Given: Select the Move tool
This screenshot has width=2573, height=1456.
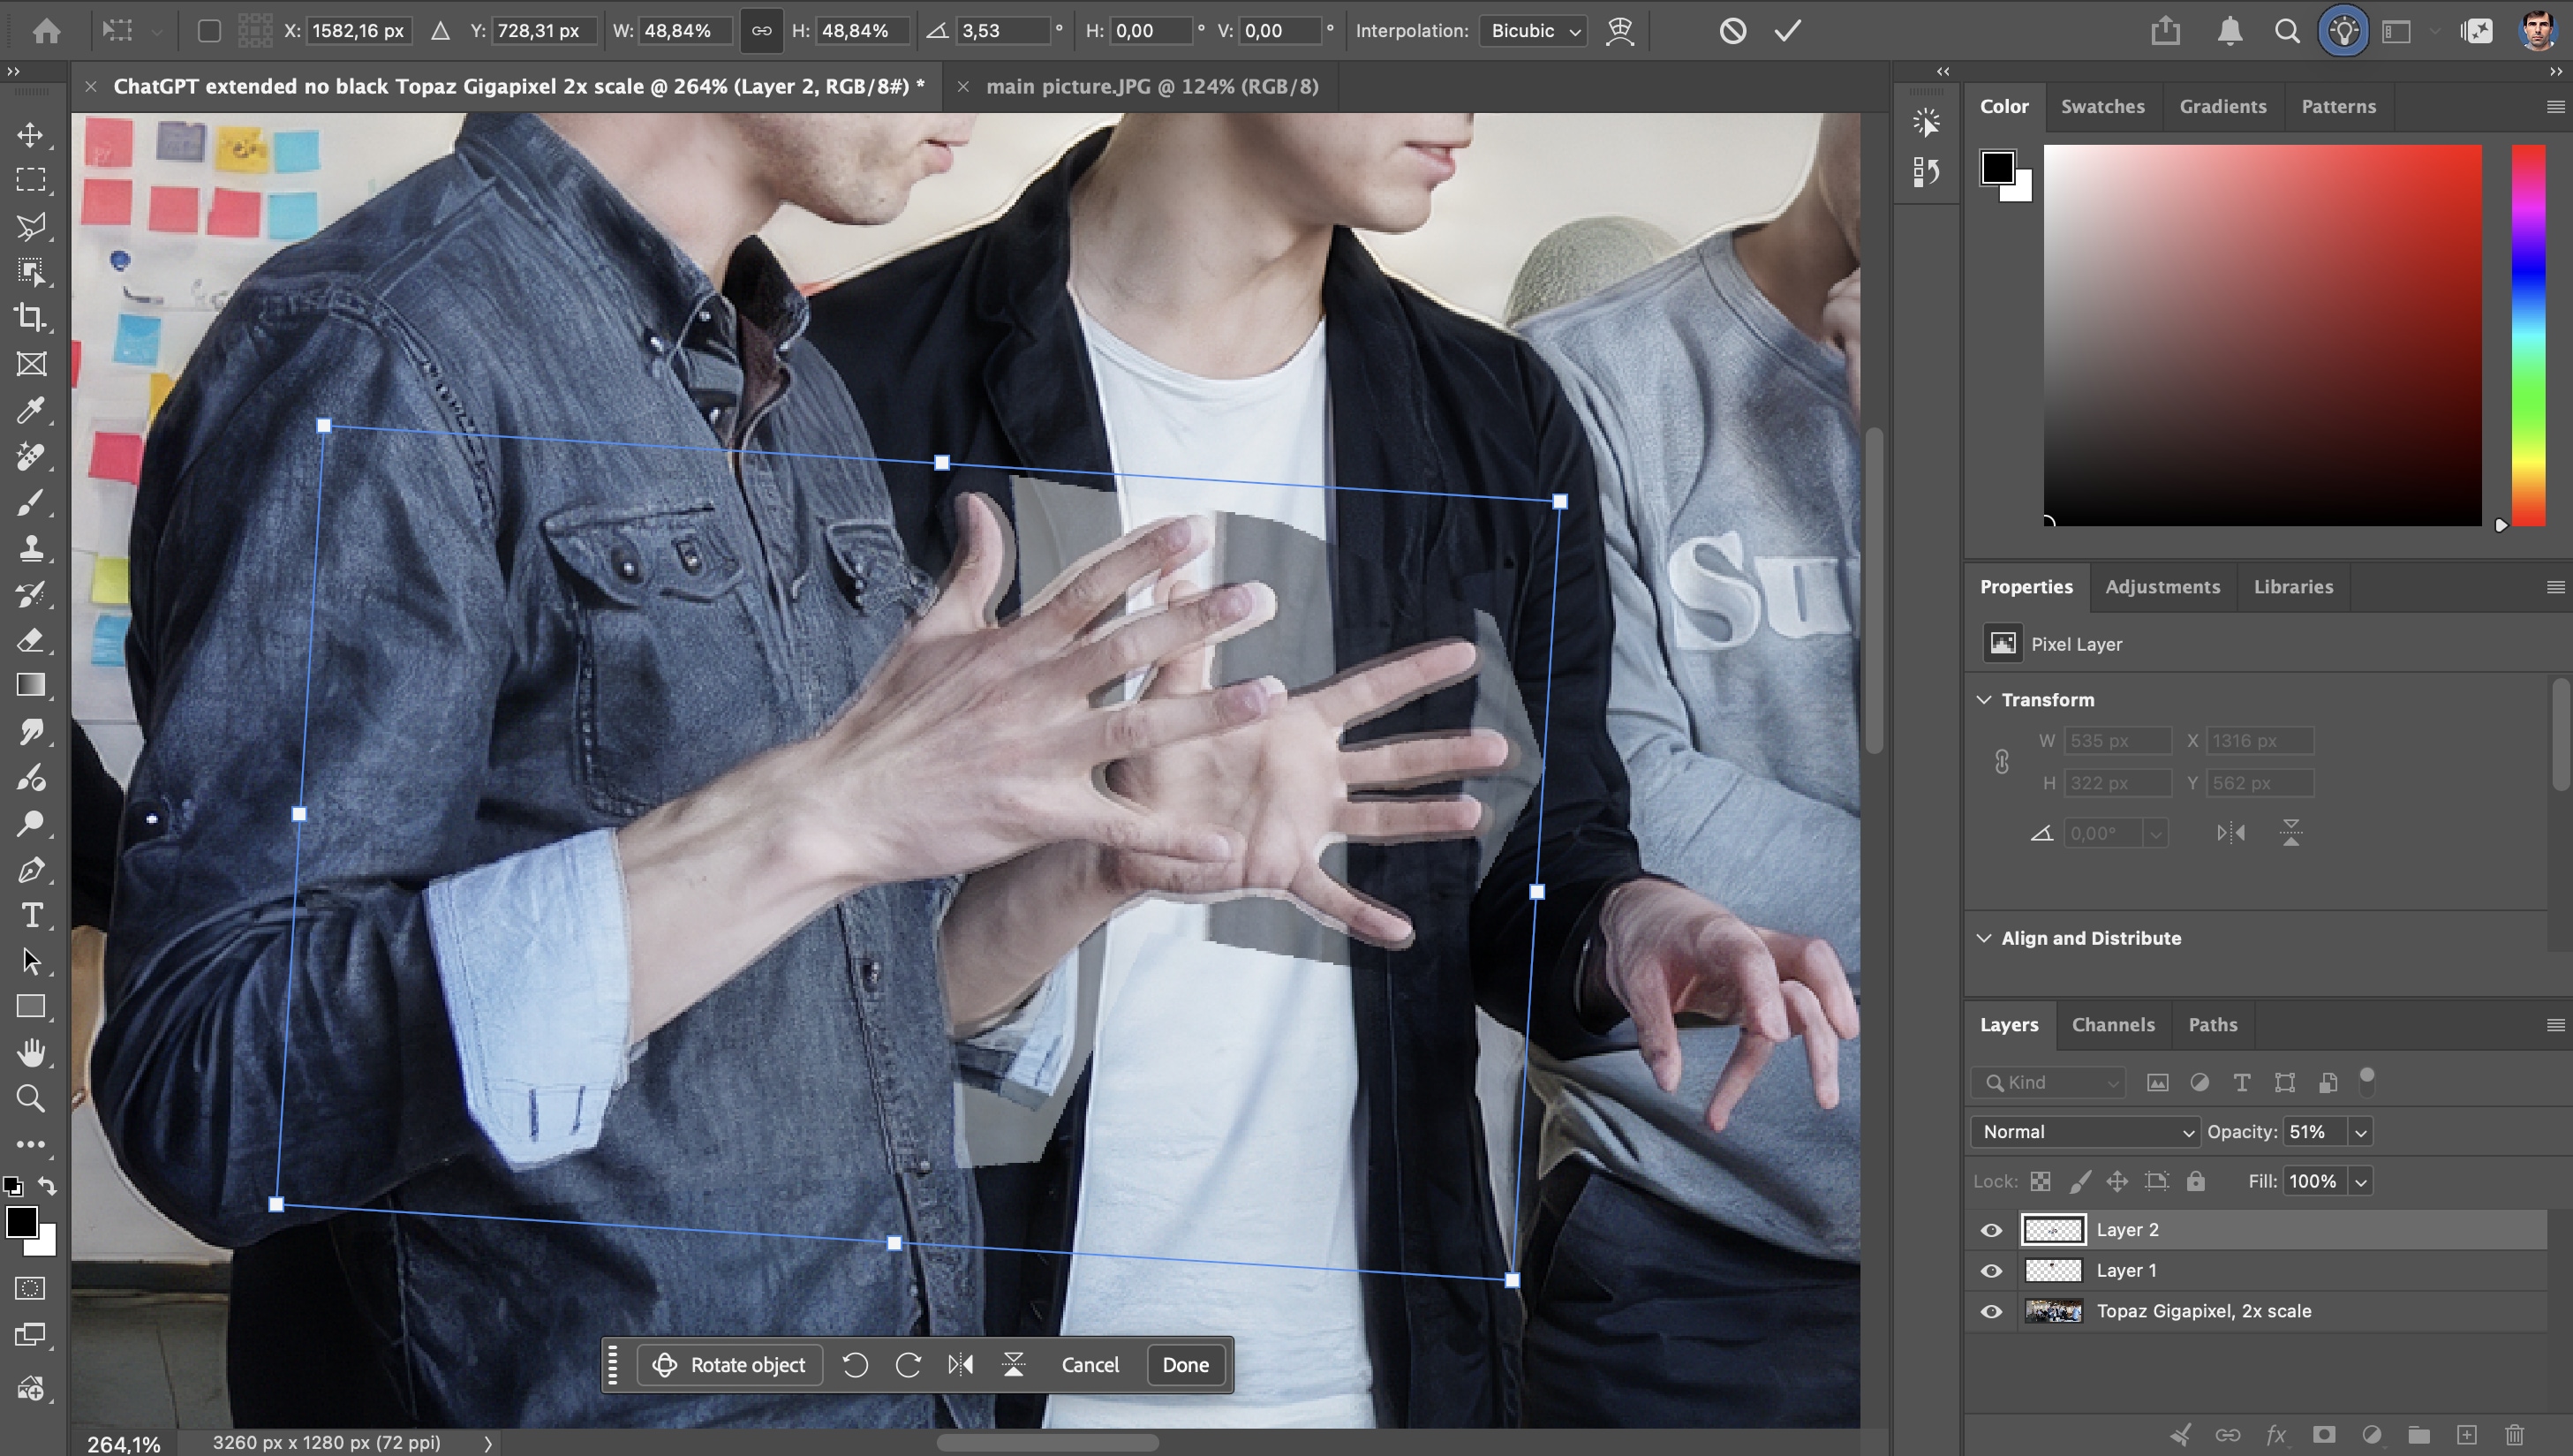Looking at the screenshot, I should tap(31, 135).
